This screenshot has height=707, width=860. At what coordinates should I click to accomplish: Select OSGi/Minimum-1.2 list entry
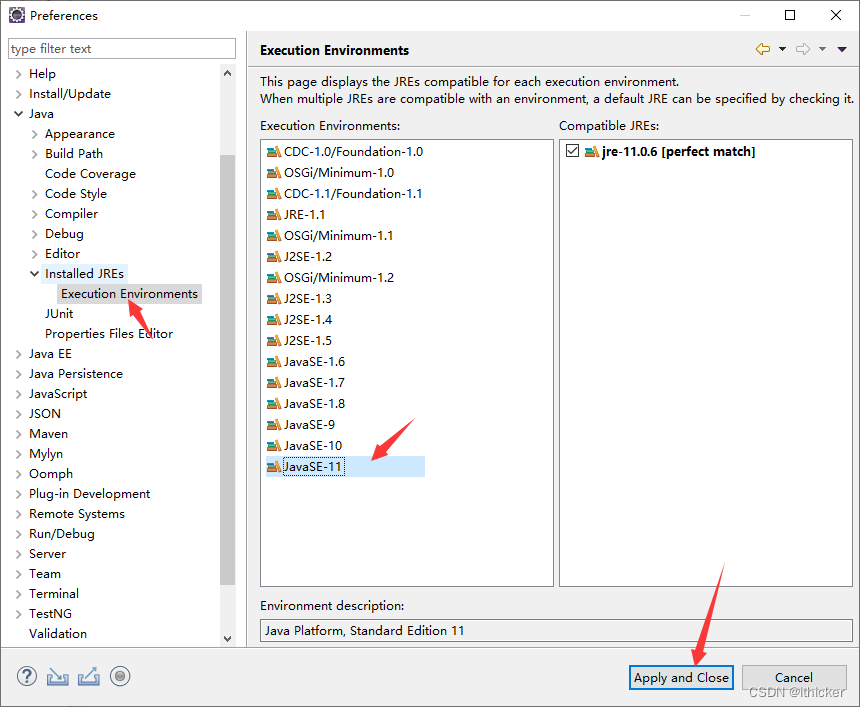coord(338,278)
